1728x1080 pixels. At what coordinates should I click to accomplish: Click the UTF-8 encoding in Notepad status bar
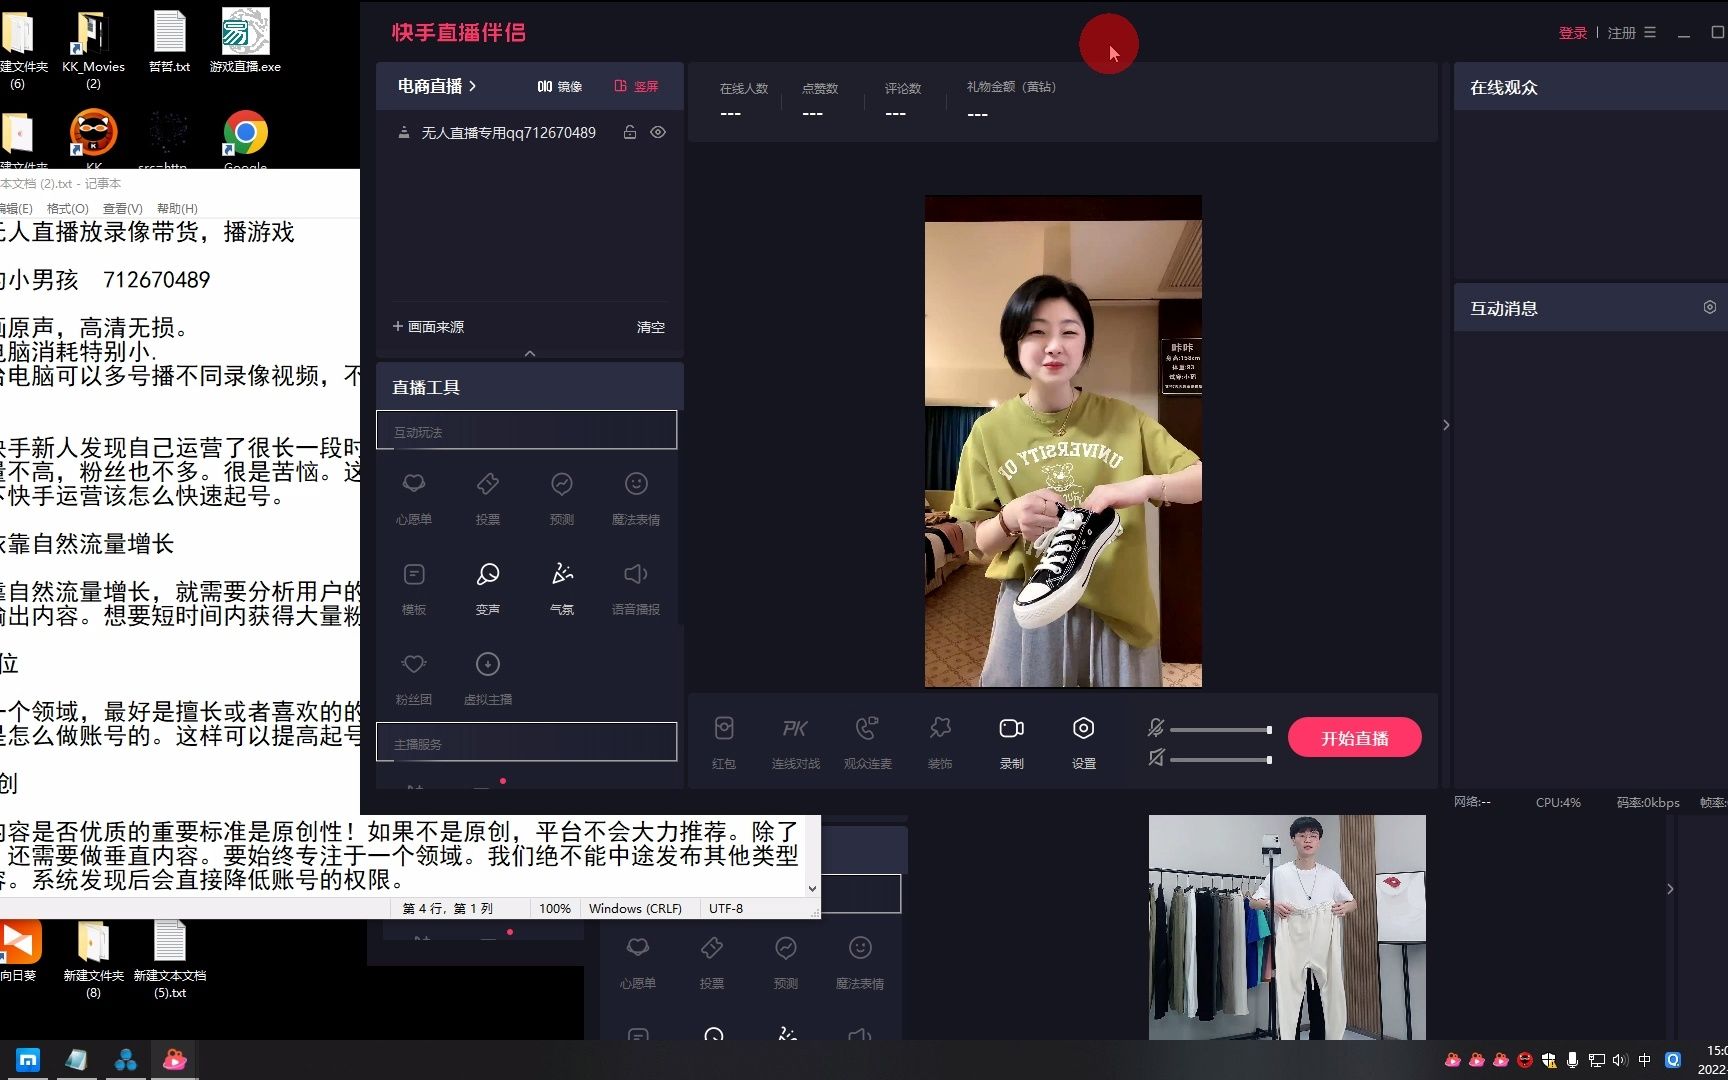726,908
